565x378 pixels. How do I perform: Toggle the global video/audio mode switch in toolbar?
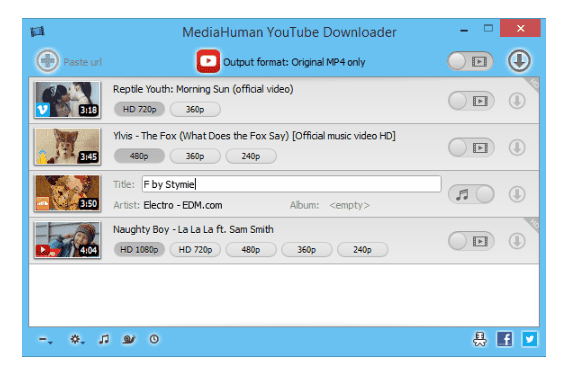(470, 61)
